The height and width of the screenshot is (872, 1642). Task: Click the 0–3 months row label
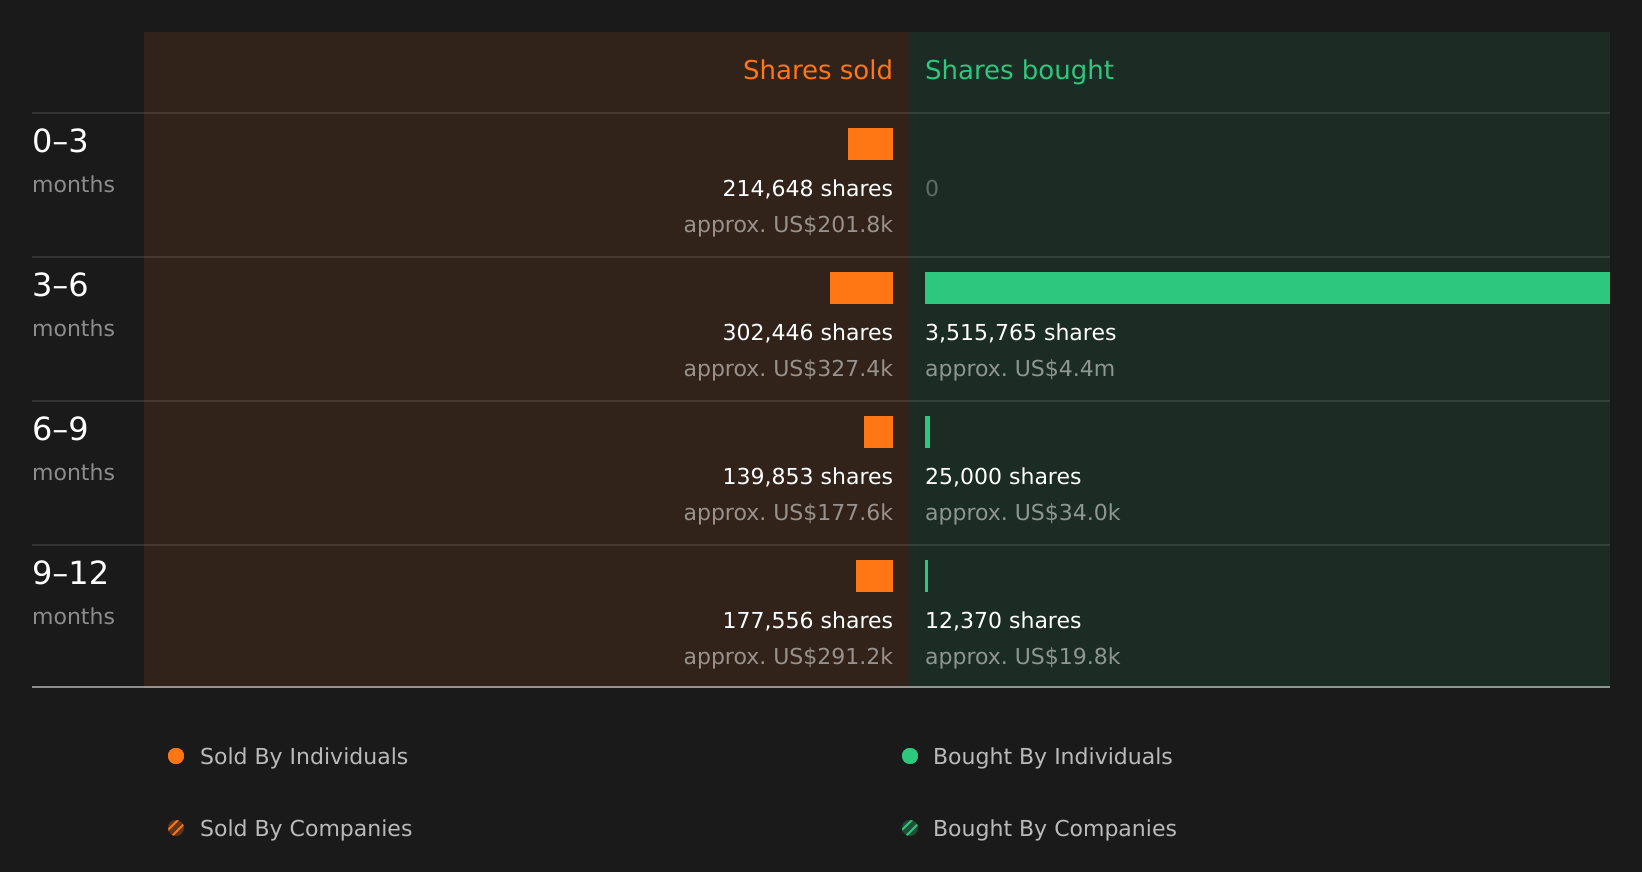[x=73, y=161]
